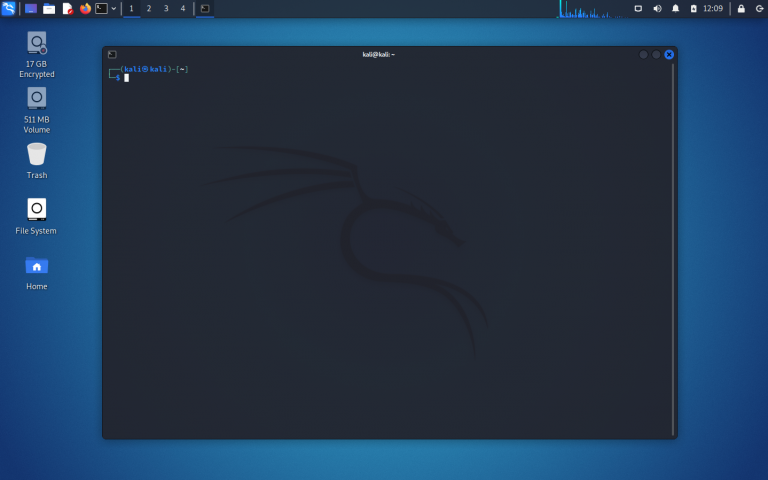Image resolution: width=768 pixels, height=480 pixels.
Task: Launch the file manager from panel
Action: (x=49, y=8)
